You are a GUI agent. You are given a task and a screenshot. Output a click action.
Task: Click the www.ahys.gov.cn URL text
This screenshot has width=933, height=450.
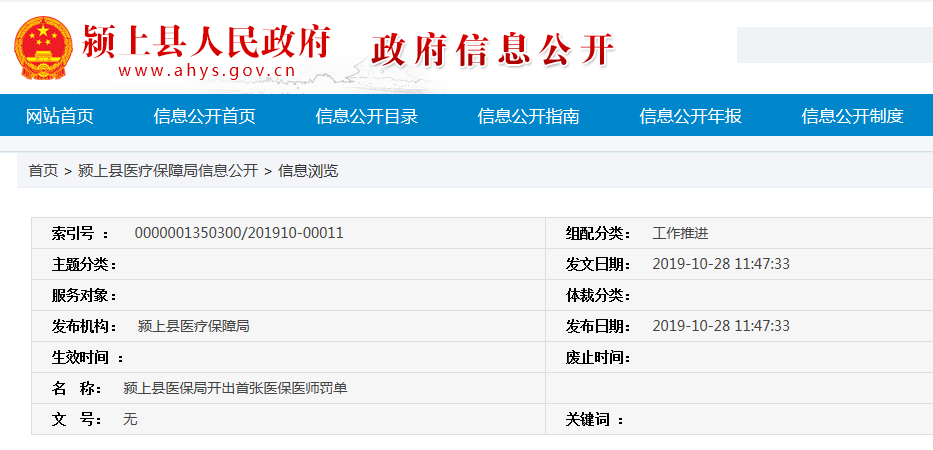[x=206, y=71]
